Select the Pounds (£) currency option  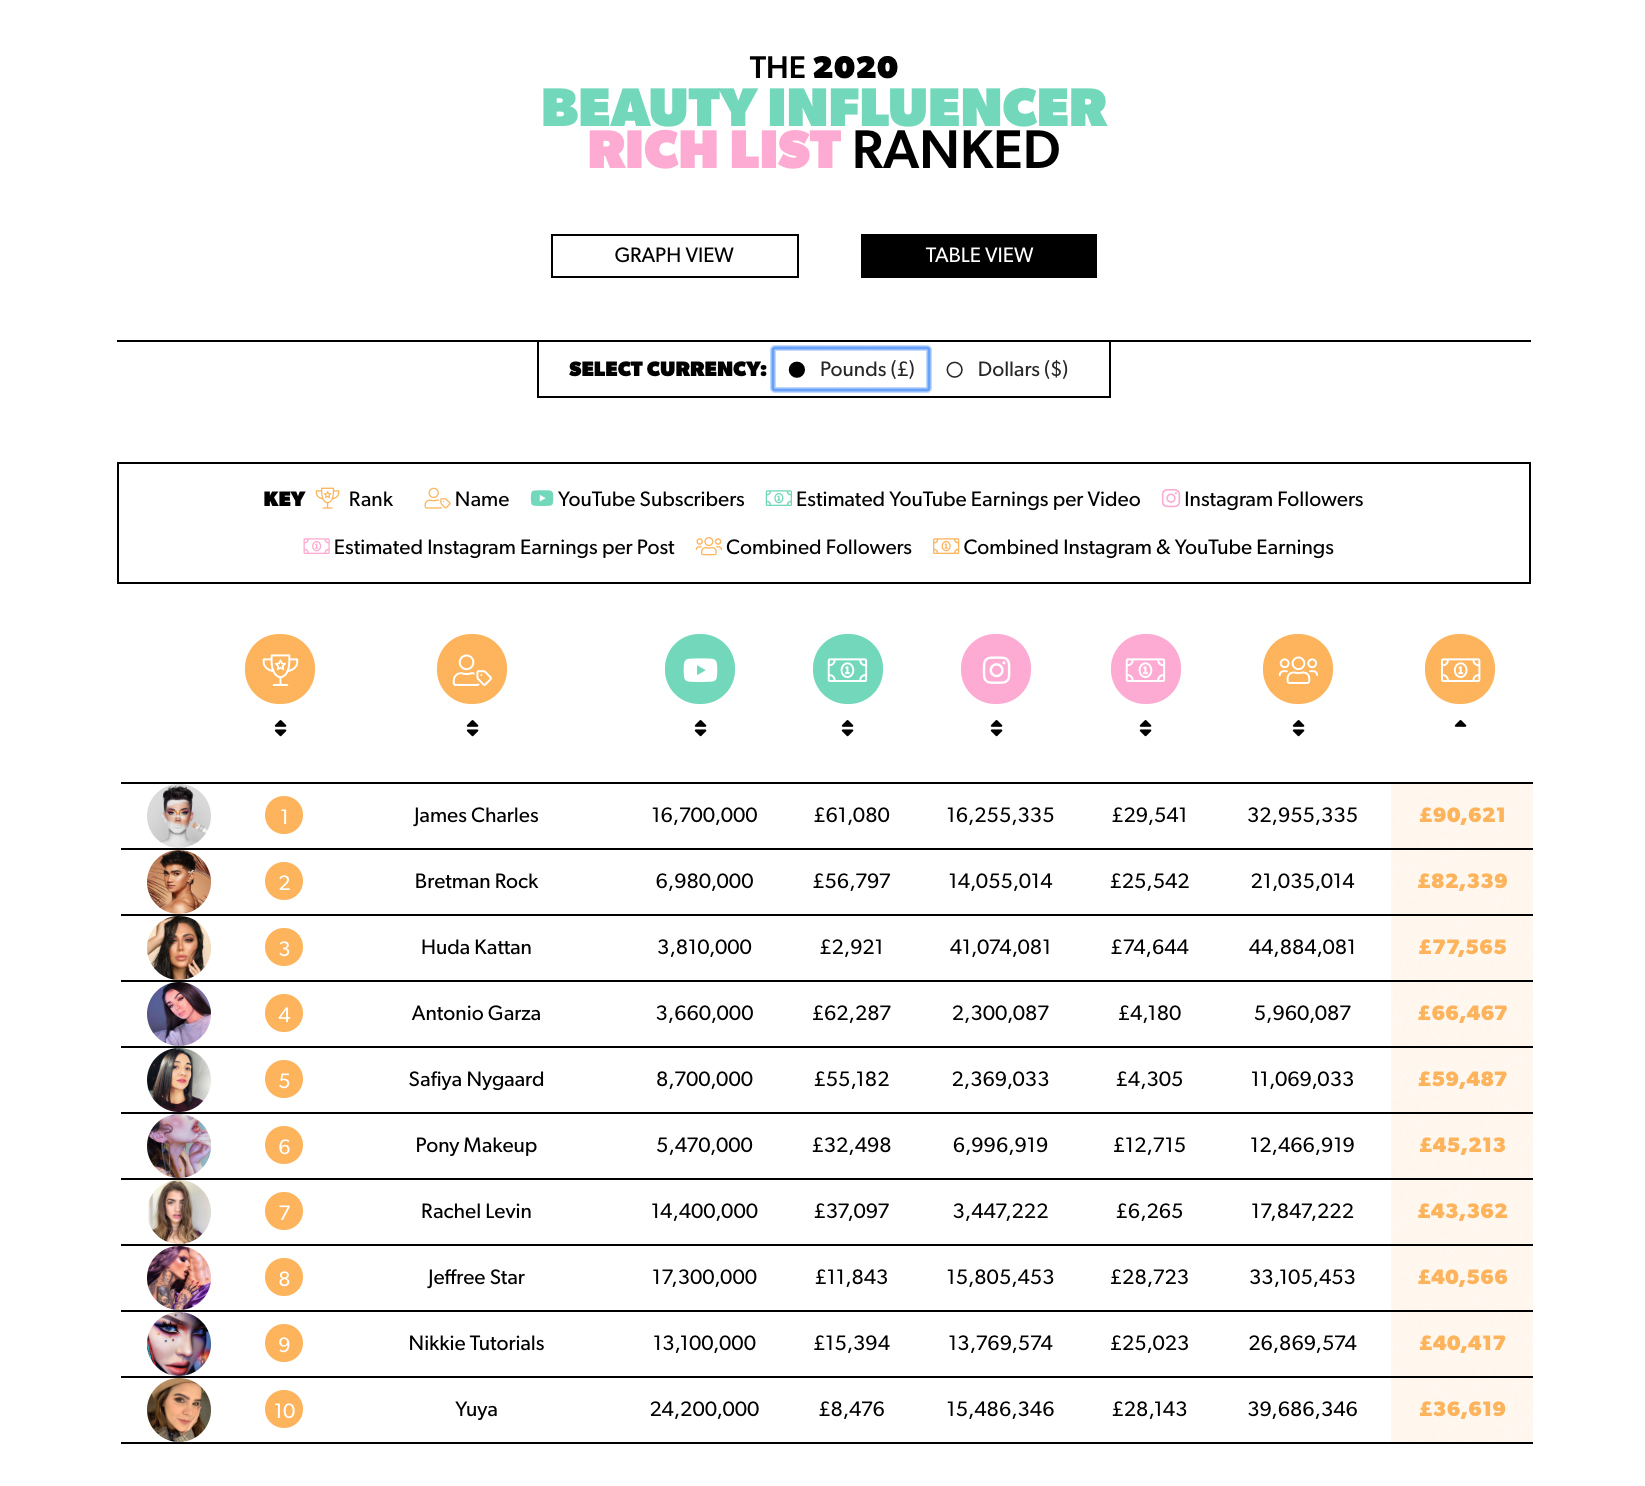coord(851,369)
